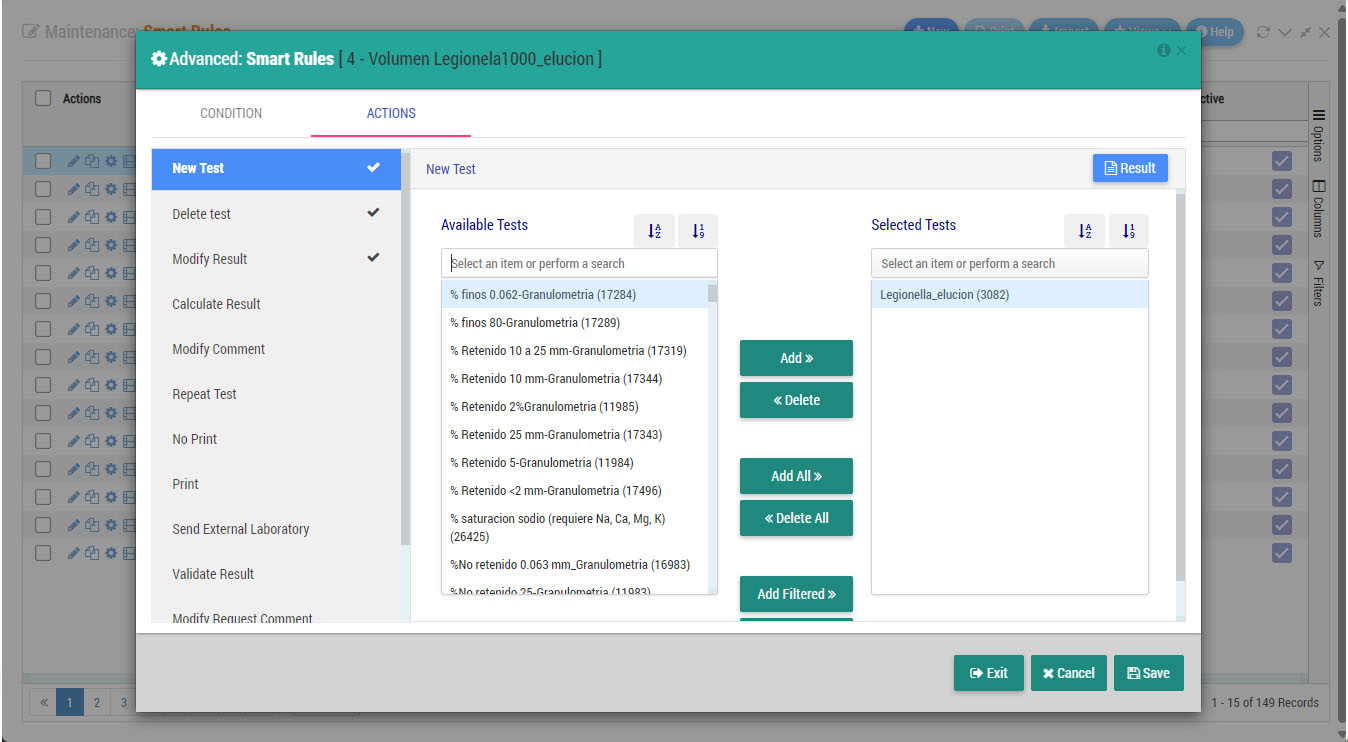1348x742 pixels.
Task: Open the Available Tests search dropdown
Action: click(579, 263)
